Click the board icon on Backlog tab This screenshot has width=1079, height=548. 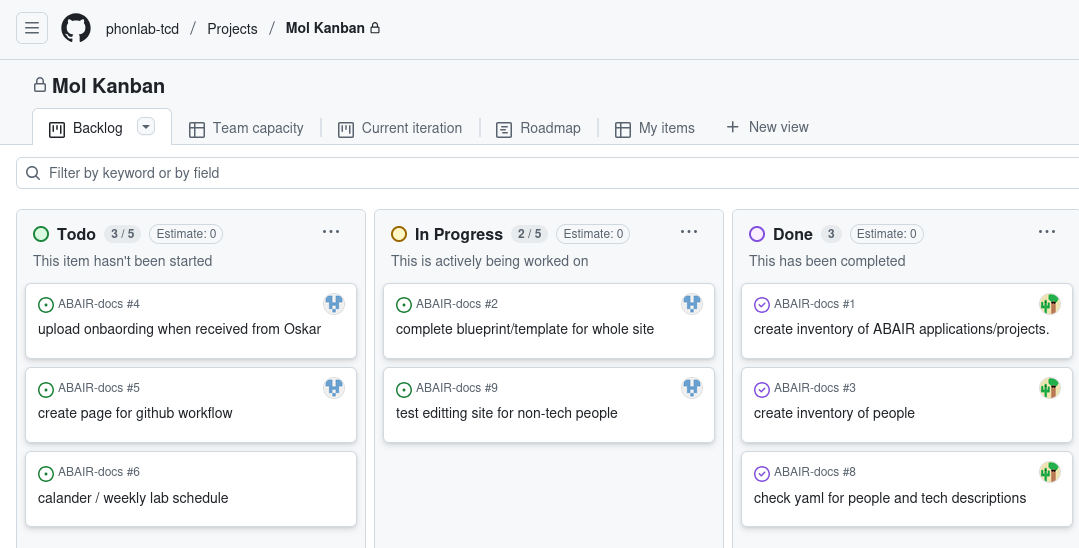click(56, 129)
